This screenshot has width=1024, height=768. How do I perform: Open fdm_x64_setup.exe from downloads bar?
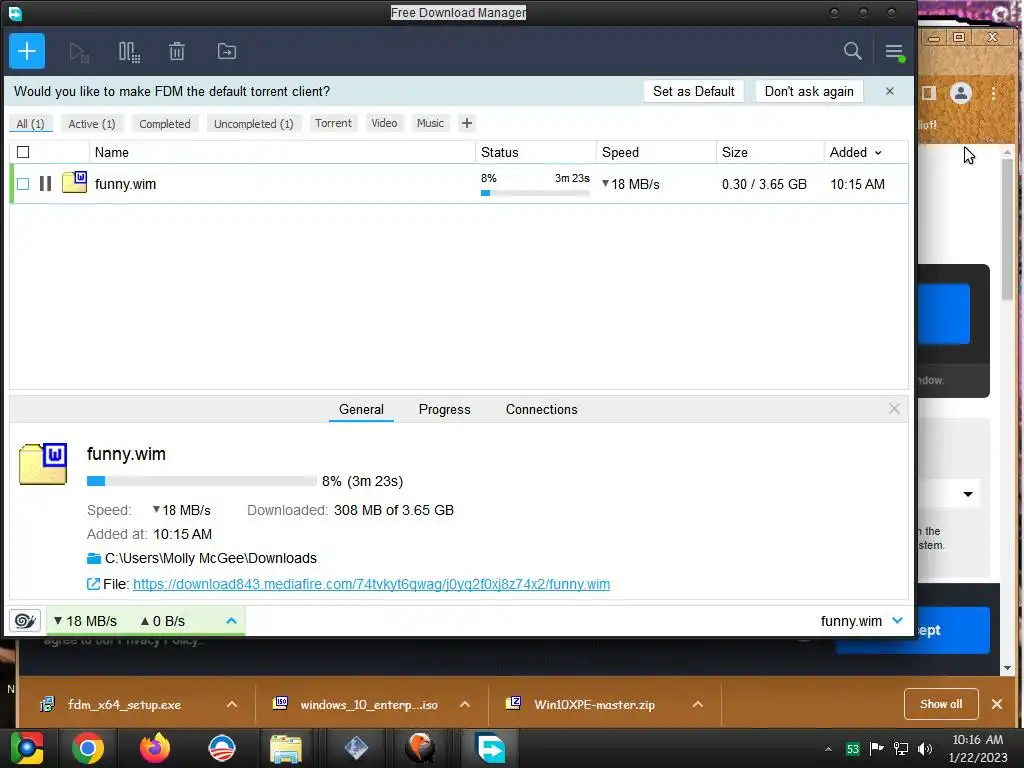pos(124,705)
